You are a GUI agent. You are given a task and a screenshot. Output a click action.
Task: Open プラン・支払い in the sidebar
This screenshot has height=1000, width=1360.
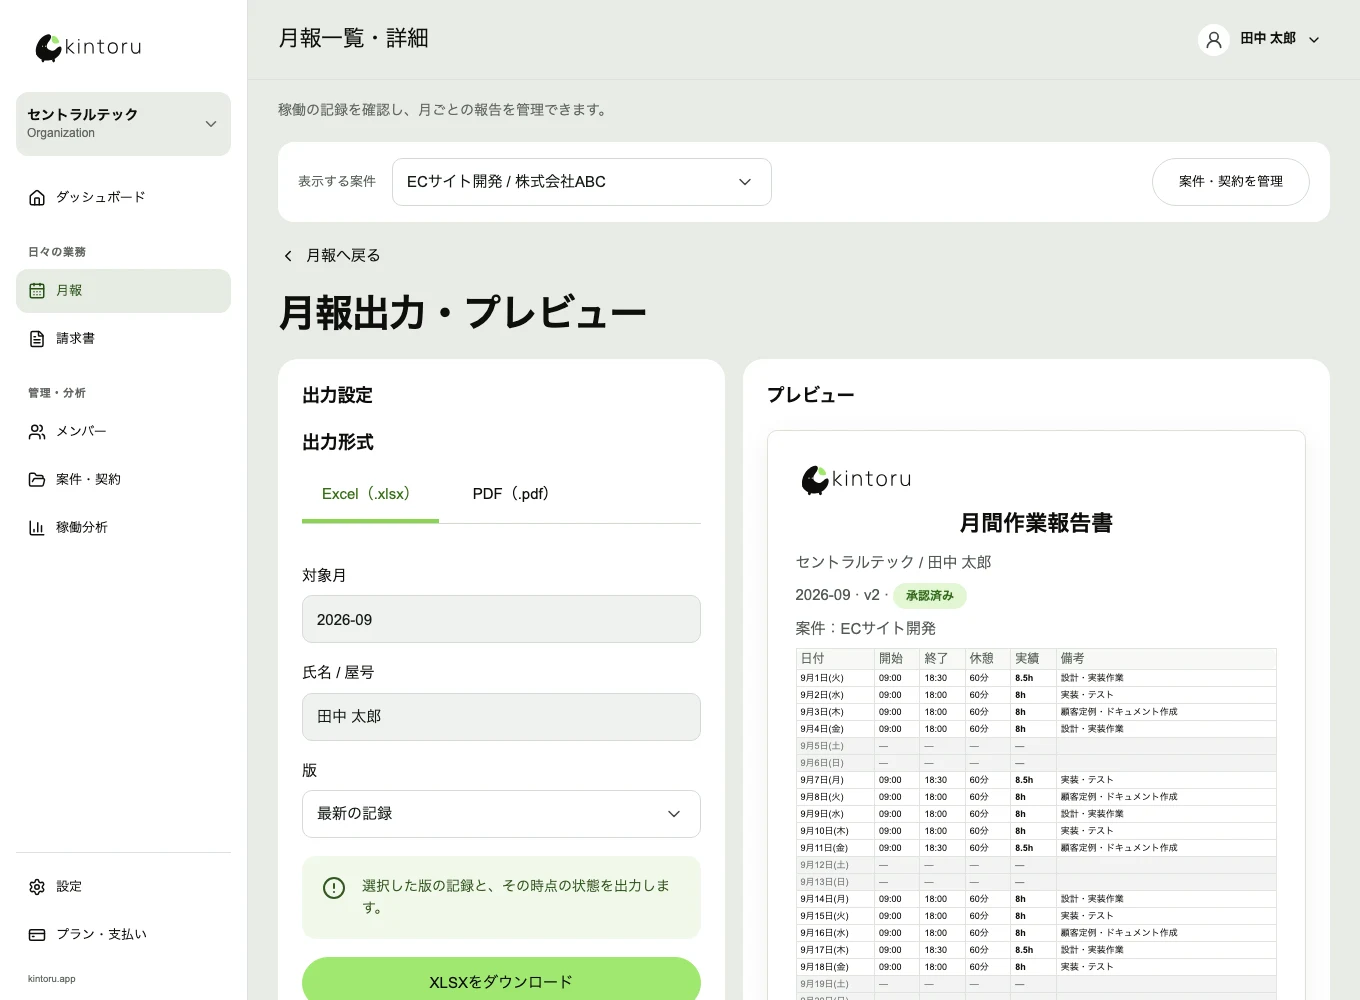[x=123, y=934]
